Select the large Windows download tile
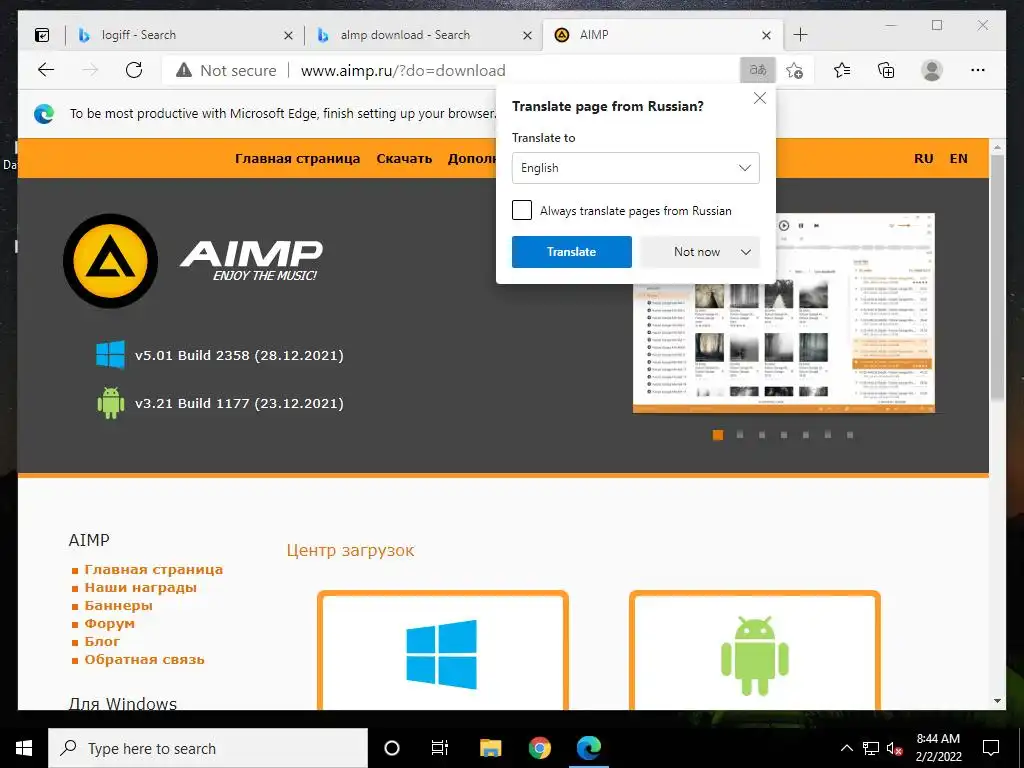 click(x=442, y=651)
